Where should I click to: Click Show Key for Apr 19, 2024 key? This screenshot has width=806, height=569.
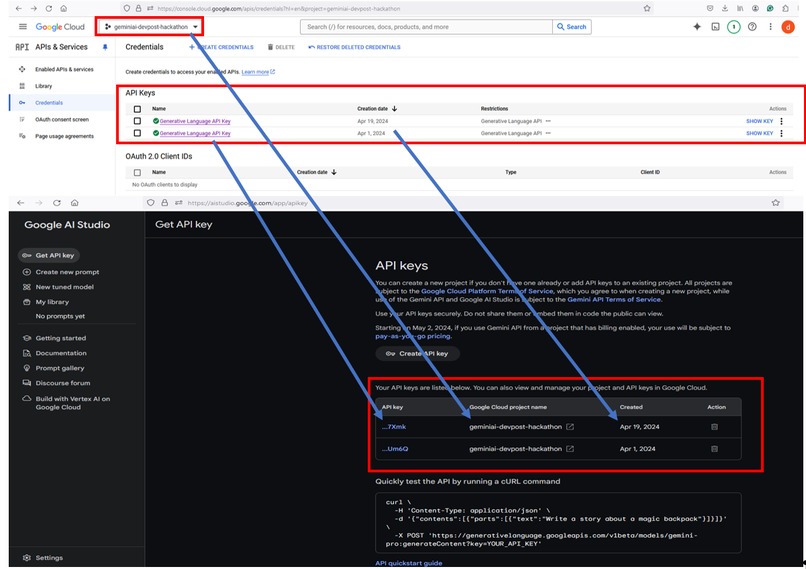click(759, 121)
